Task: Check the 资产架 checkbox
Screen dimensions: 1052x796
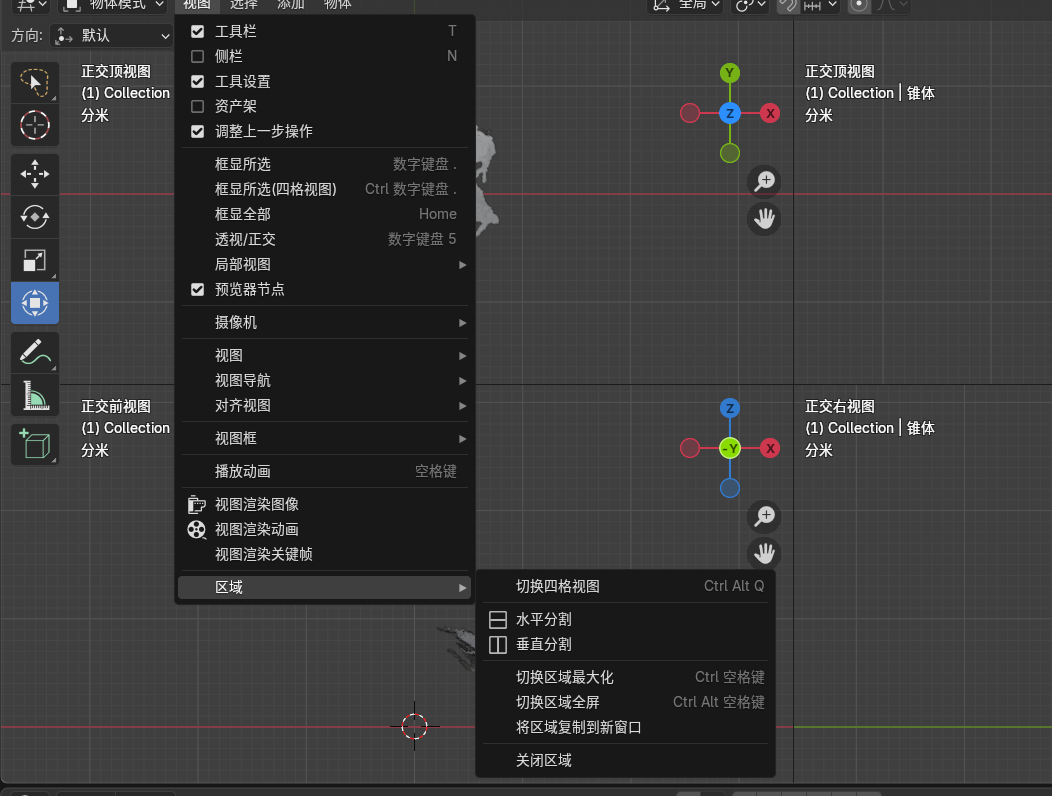Action: (x=197, y=106)
